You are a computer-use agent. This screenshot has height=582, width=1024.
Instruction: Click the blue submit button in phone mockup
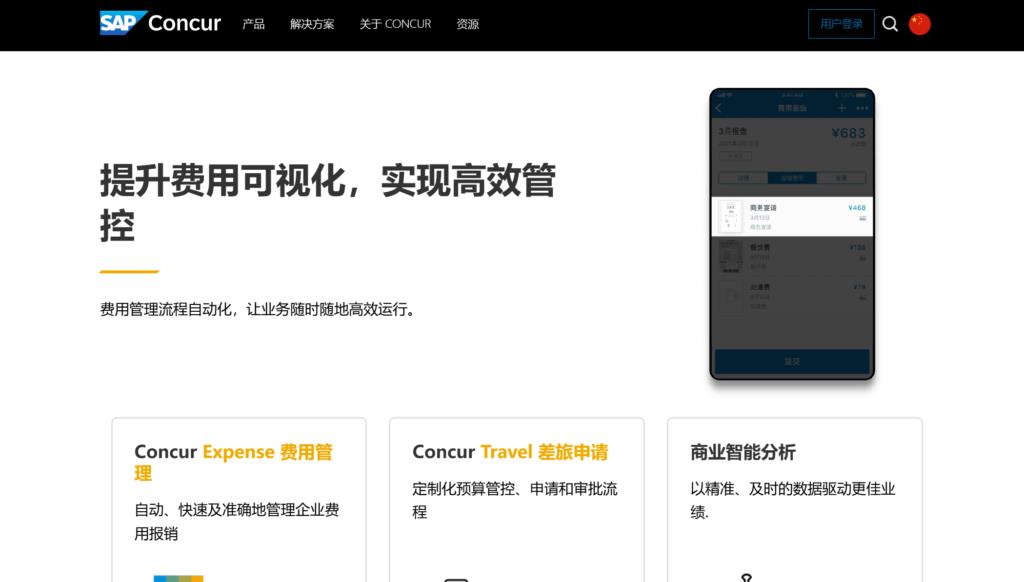792,361
